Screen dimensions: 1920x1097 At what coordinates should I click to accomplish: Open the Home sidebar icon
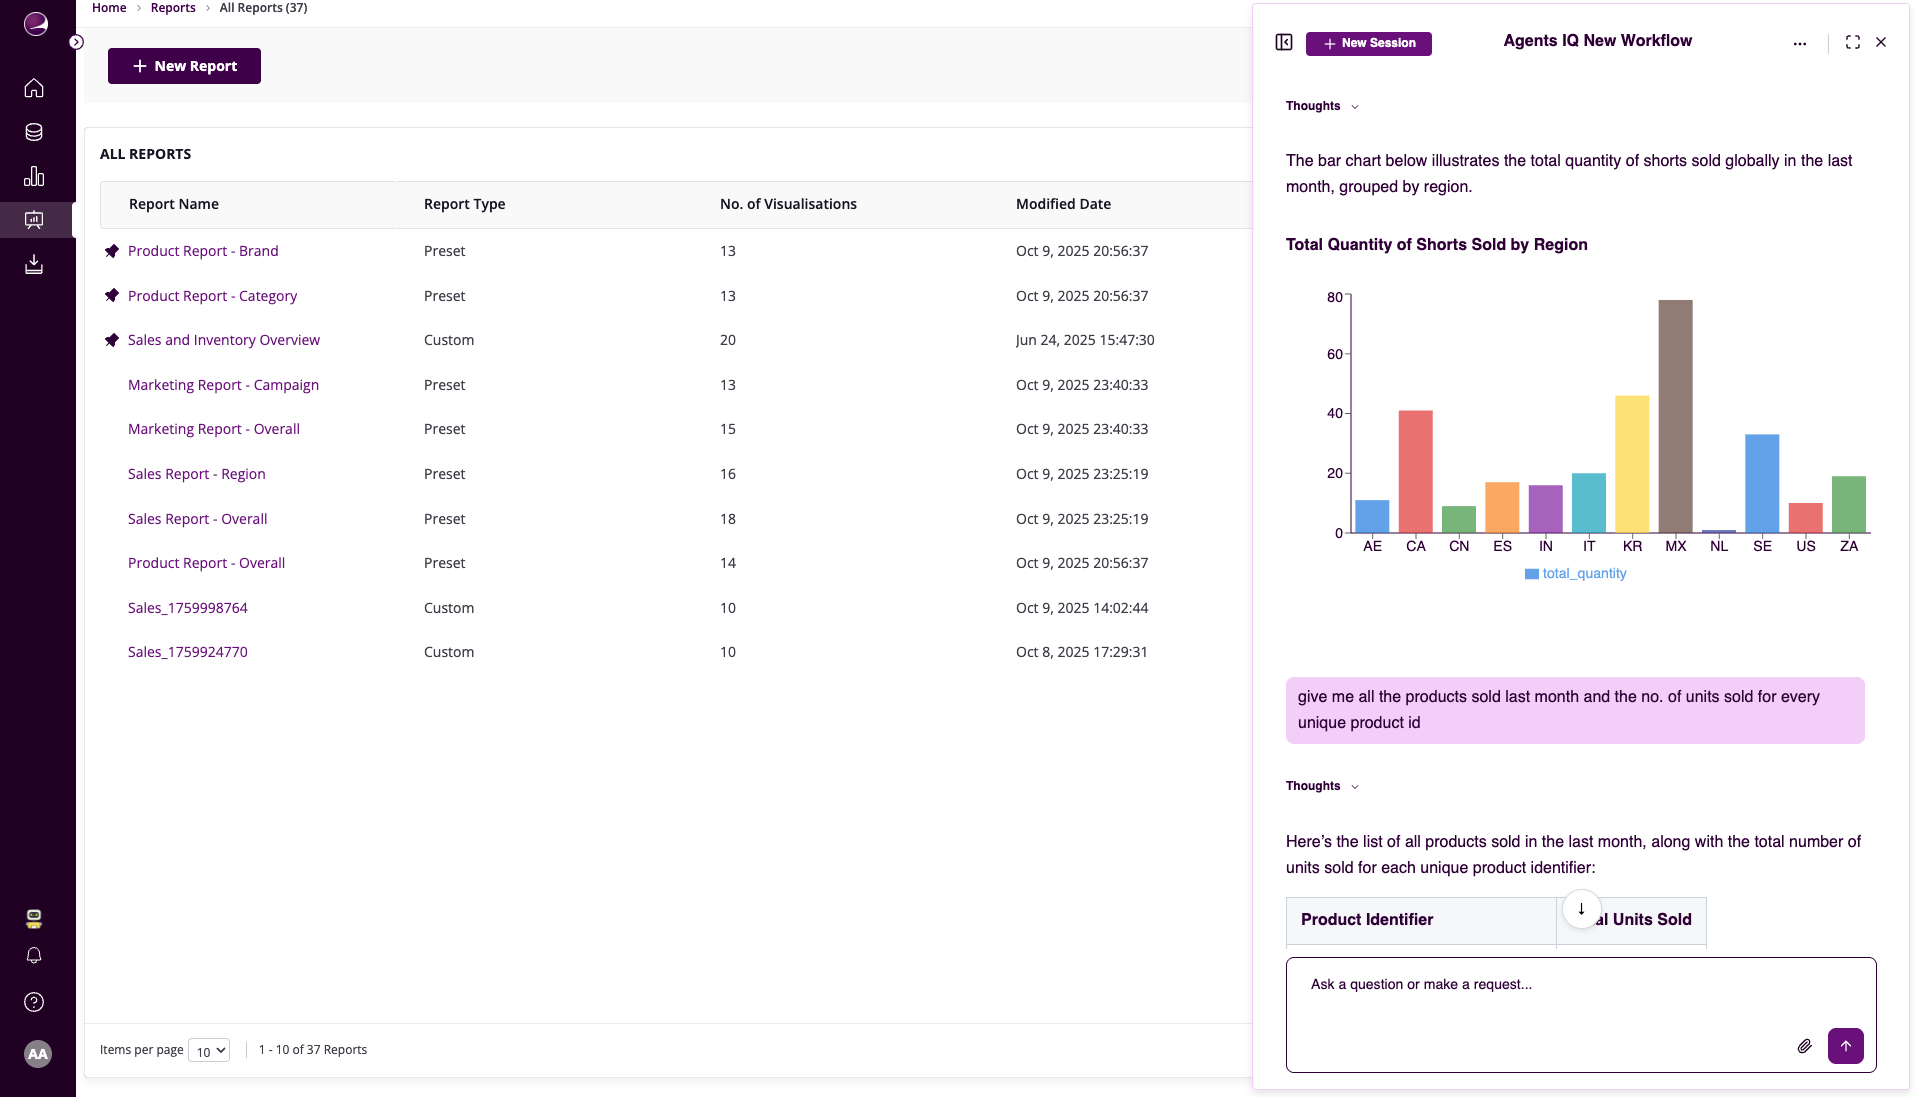coord(34,88)
